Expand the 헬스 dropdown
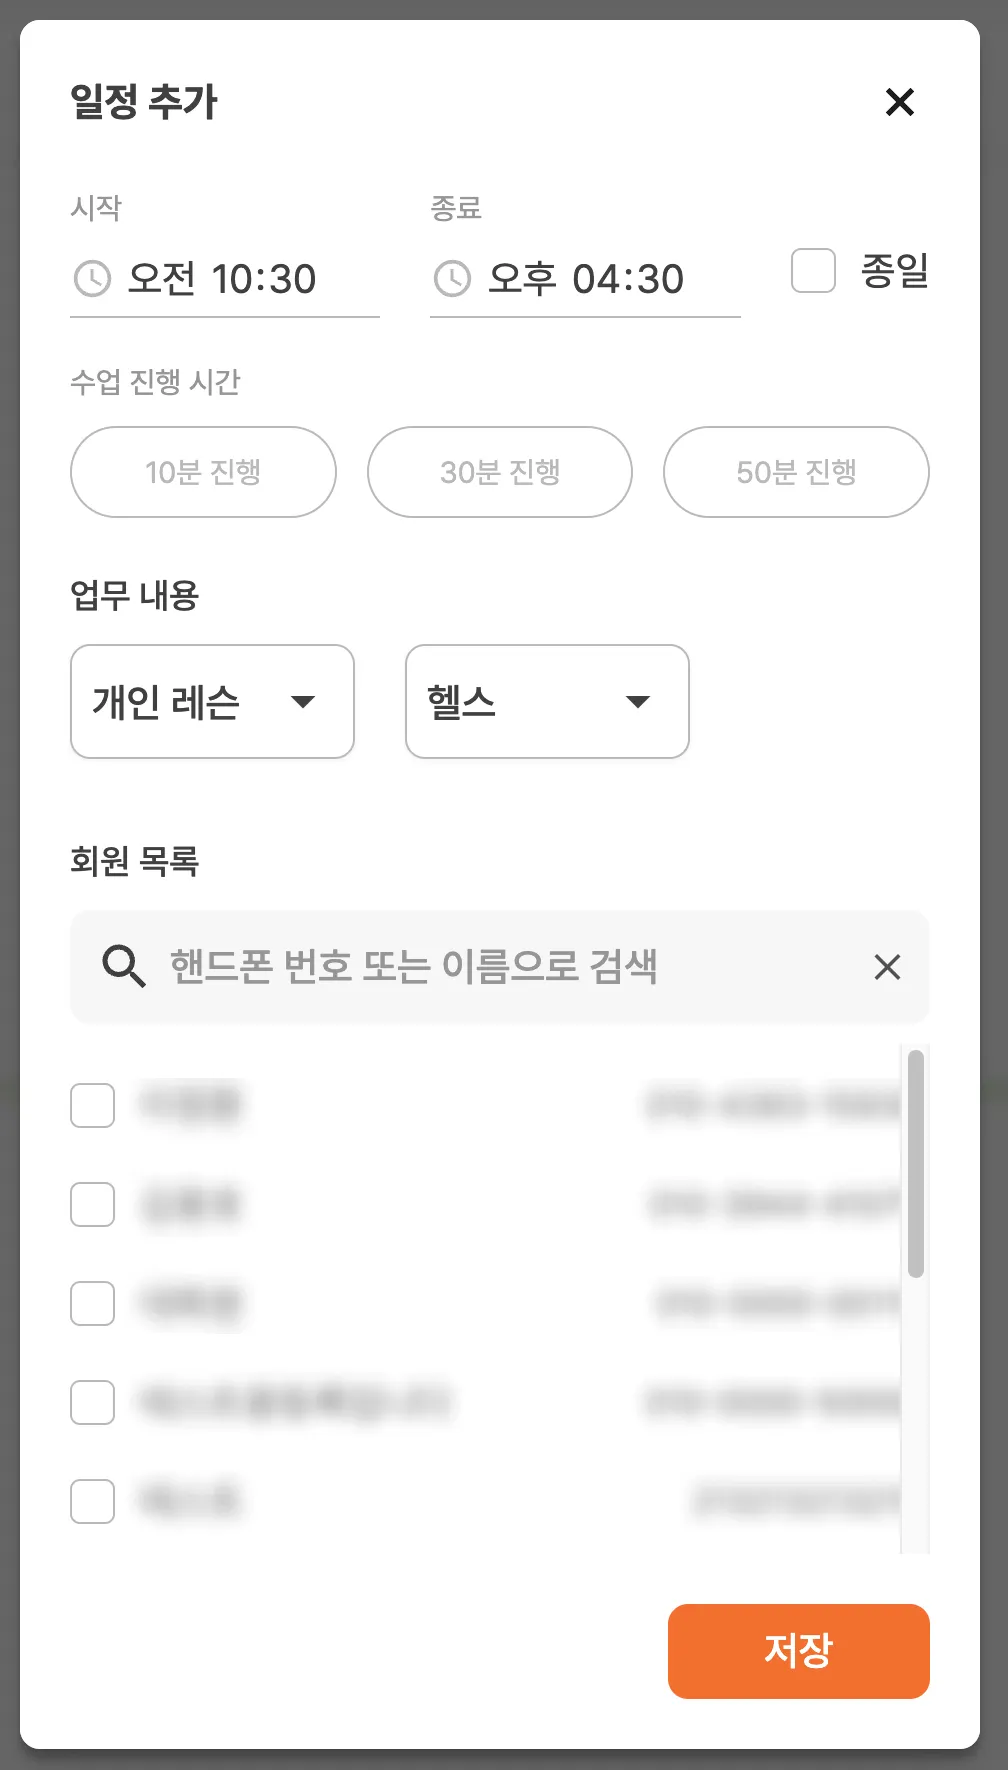This screenshot has width=1008, height=1770. pos(547,702)
